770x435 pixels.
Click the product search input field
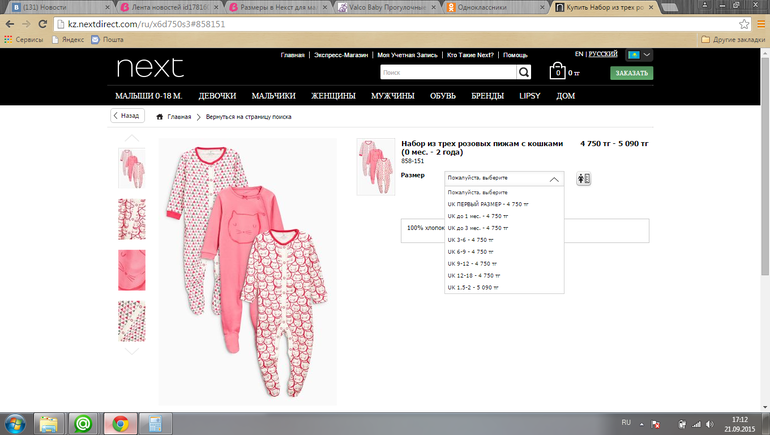447,72
